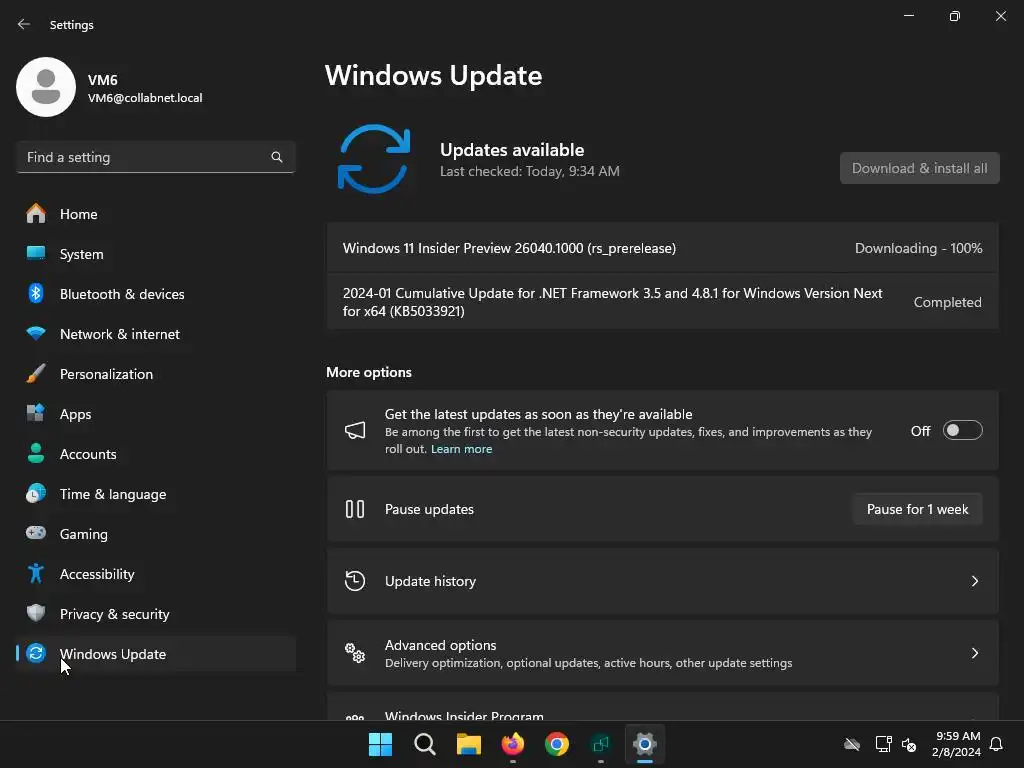Viewport: 1024px width, 768px height.
Task: Click Pause for 1 week button
Action: pyautogui.click(x=918, y=509)
